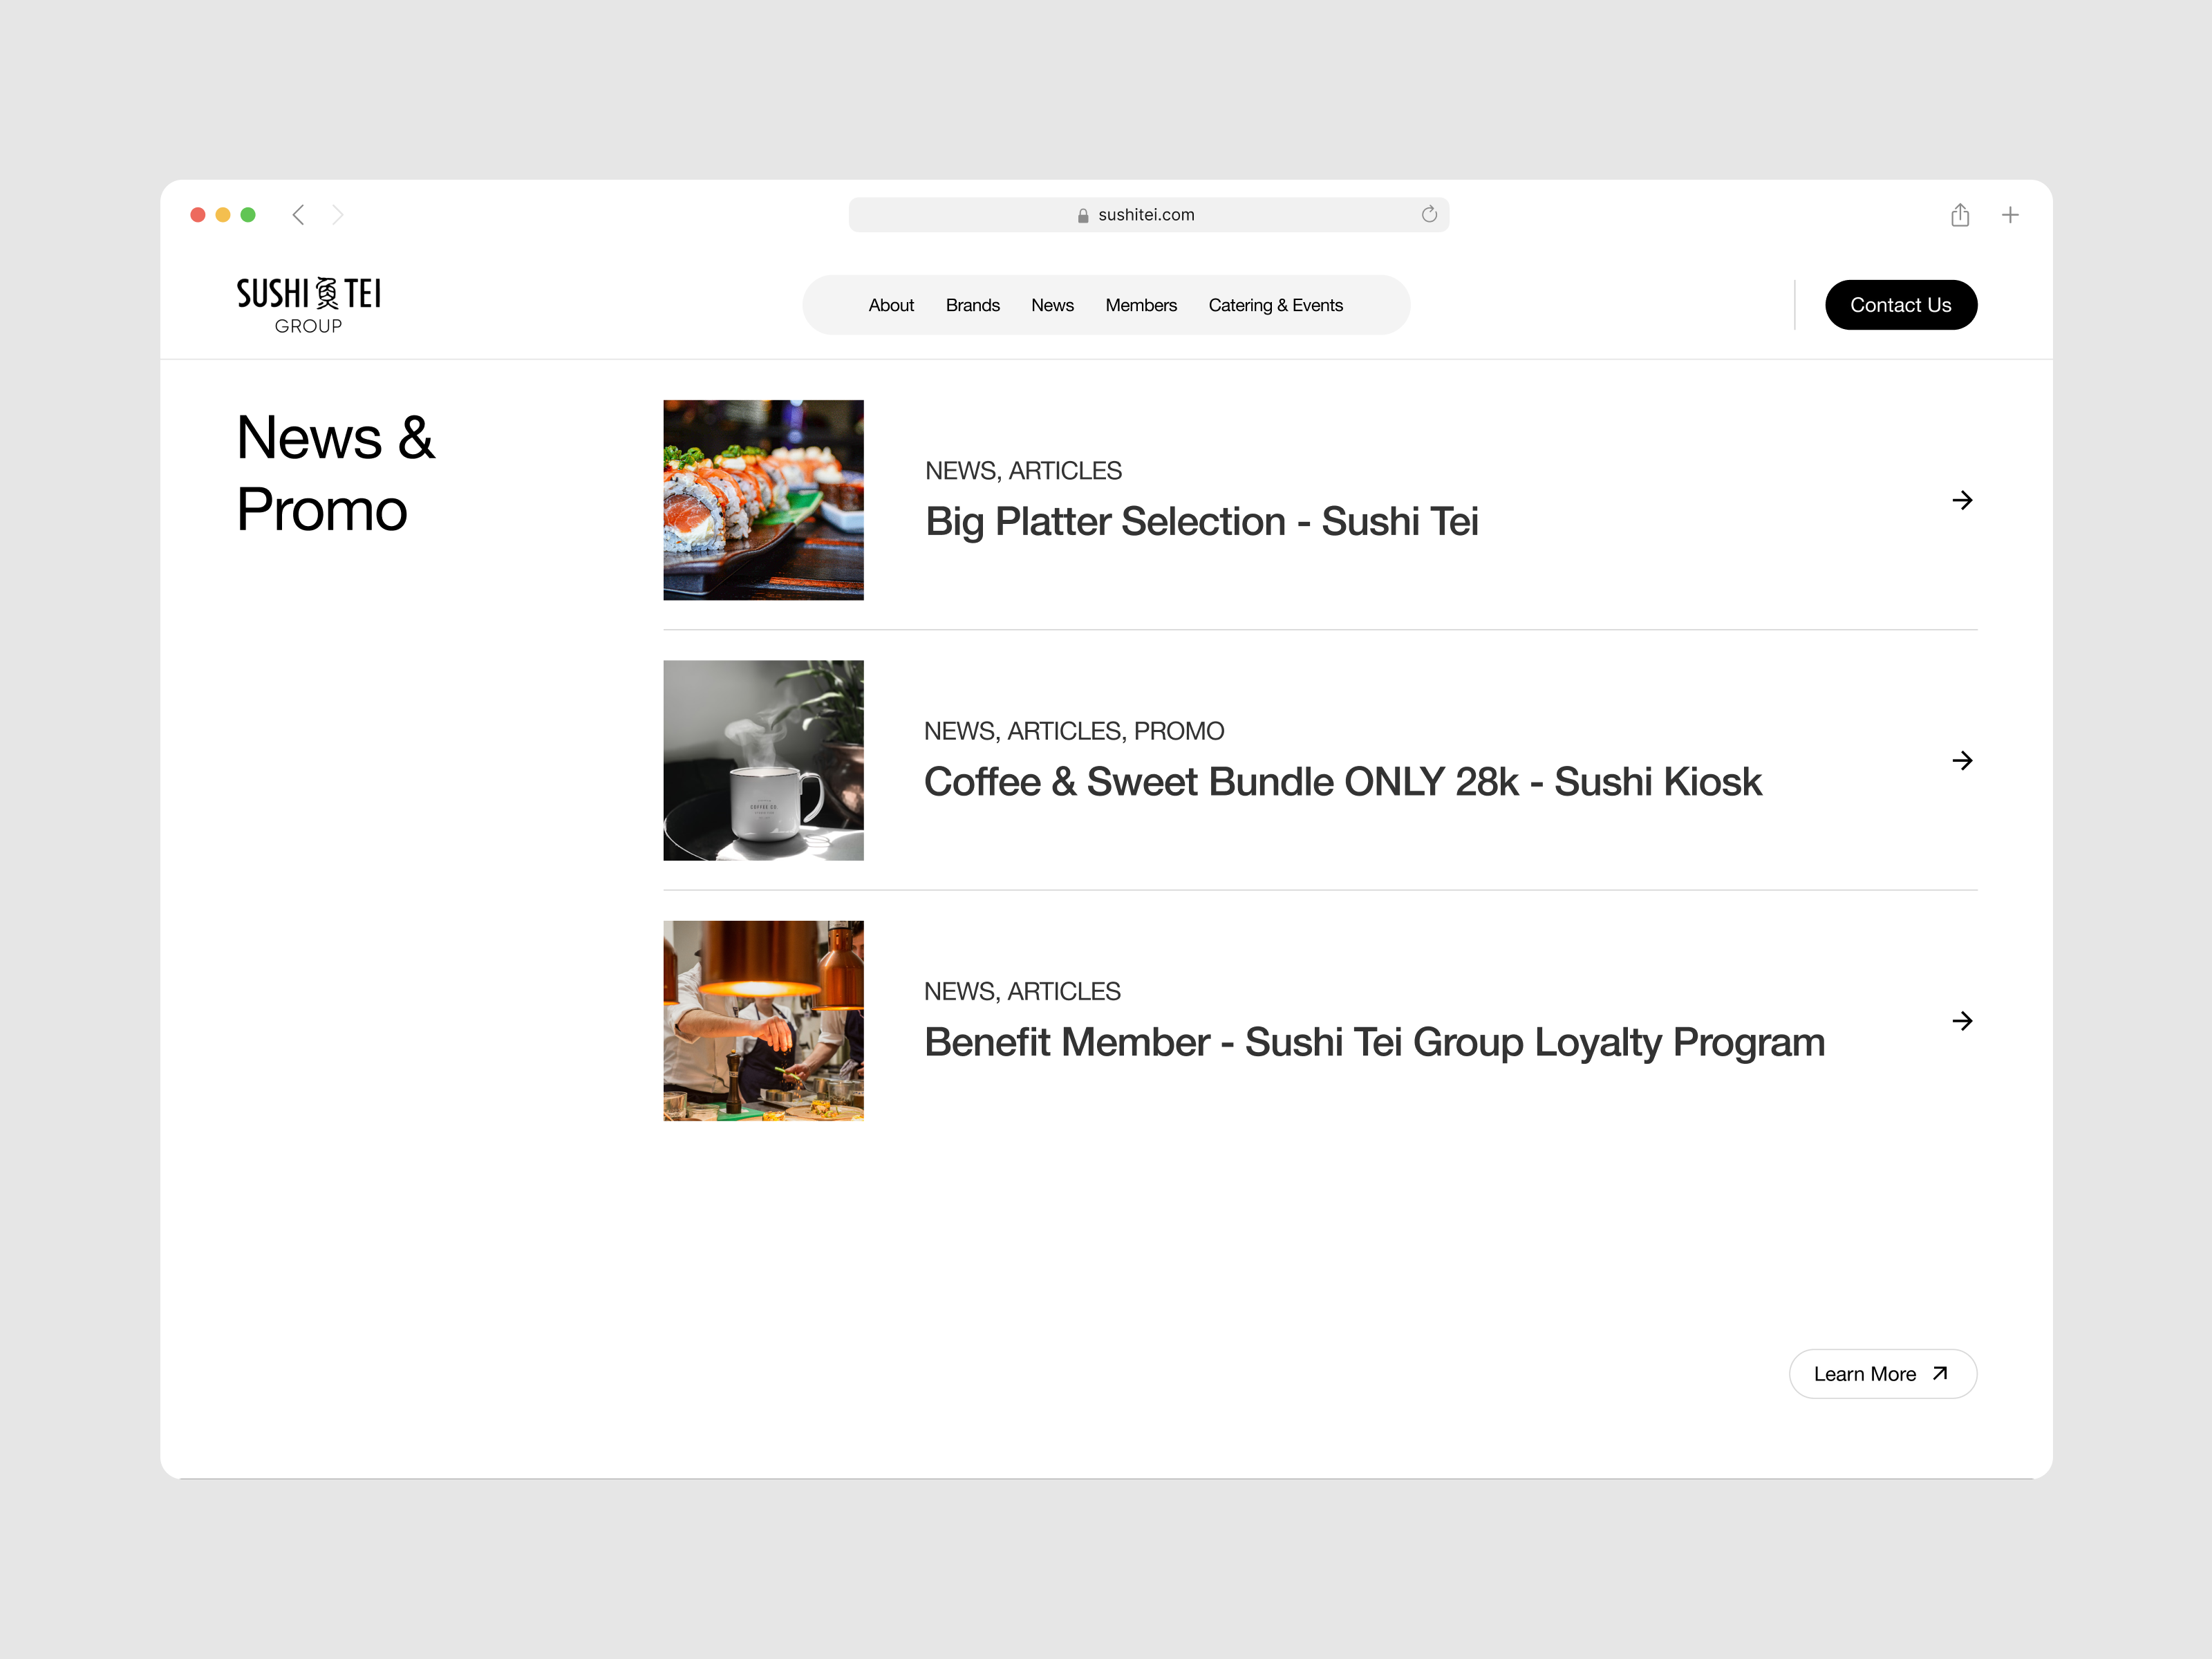This screenshot has width=2212, height=1659.
Task: Open the browser share icon
Action: (x=1960, y=215)
